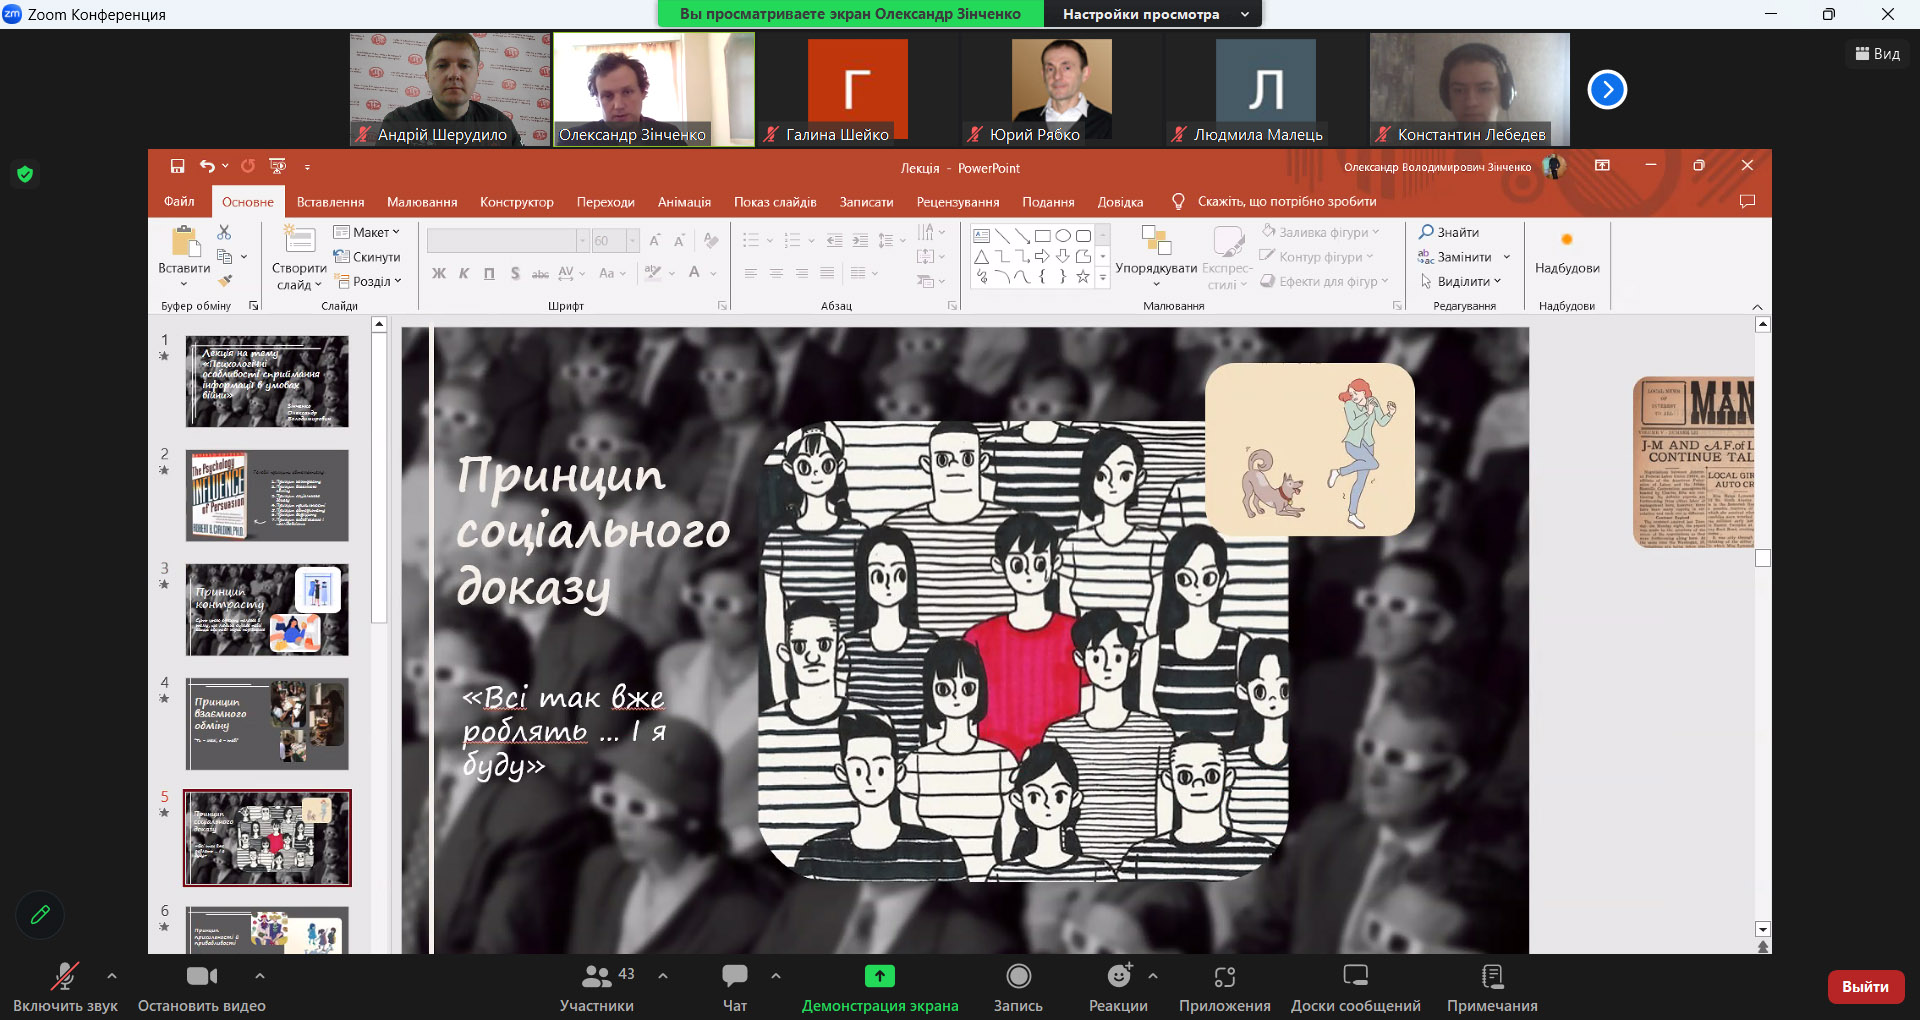Select slide 3 thumbnail Принцип контрасту
1920x1020 pixels.
click(x=267, y=610)
